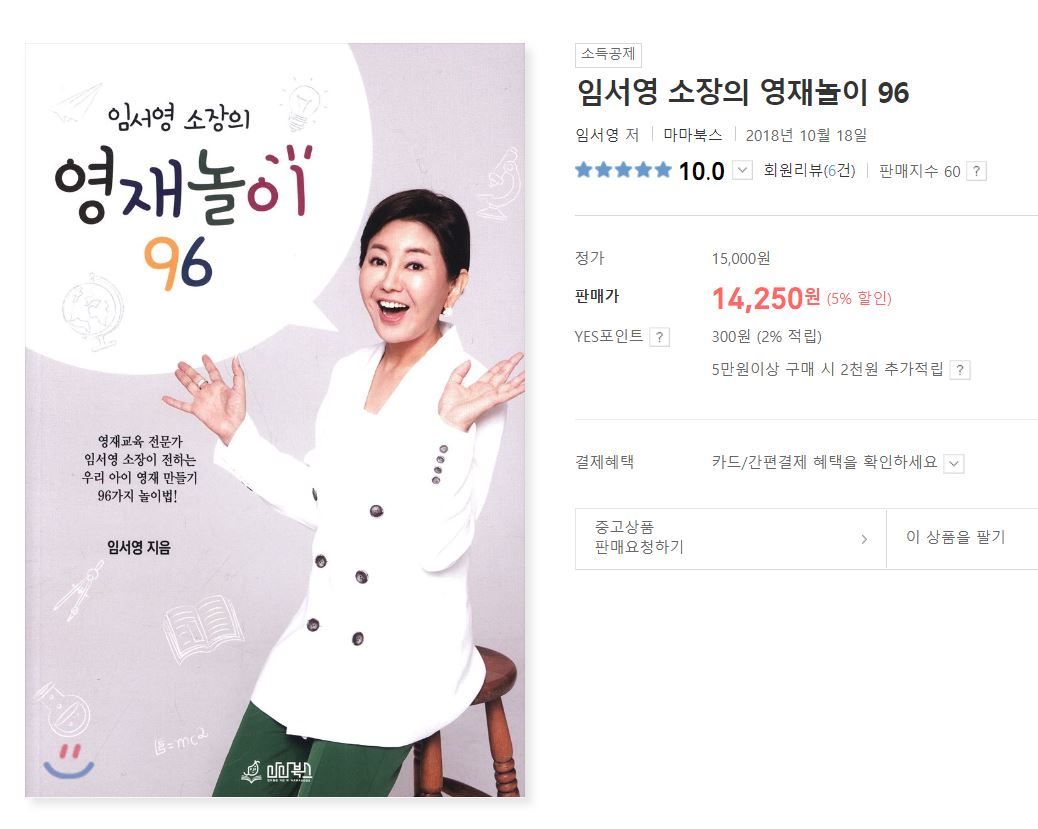This screenshot has width=1038, height=829.
Task: Open publisher link 마마북스
Action: click(x=692, y=135)
